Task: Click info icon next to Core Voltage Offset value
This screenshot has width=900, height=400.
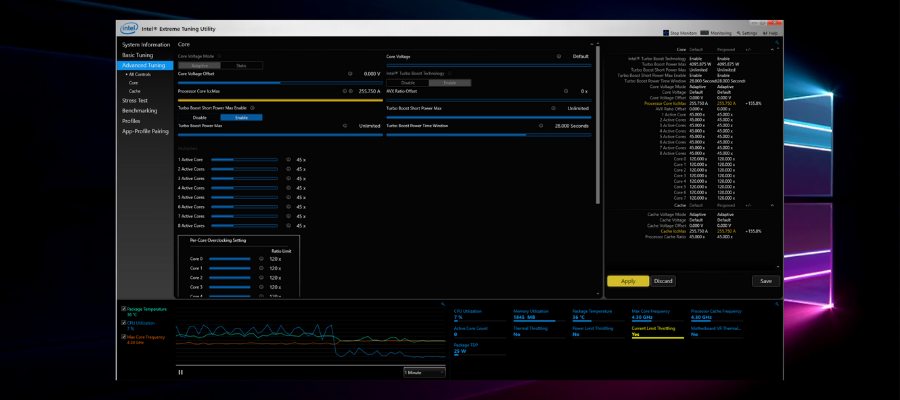Action: click(x=350, y=73)
